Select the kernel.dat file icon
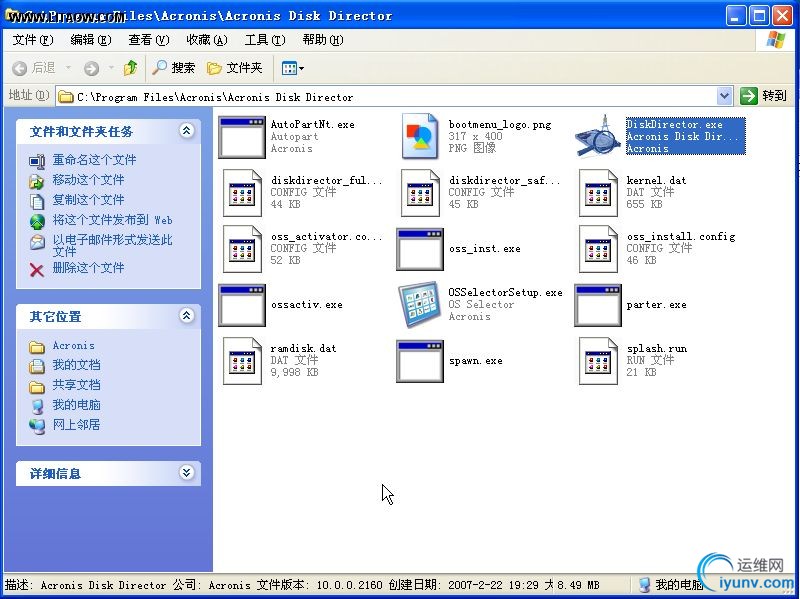Image resolution: width=800 pixels, height=599 pixels. coord(598,193)
